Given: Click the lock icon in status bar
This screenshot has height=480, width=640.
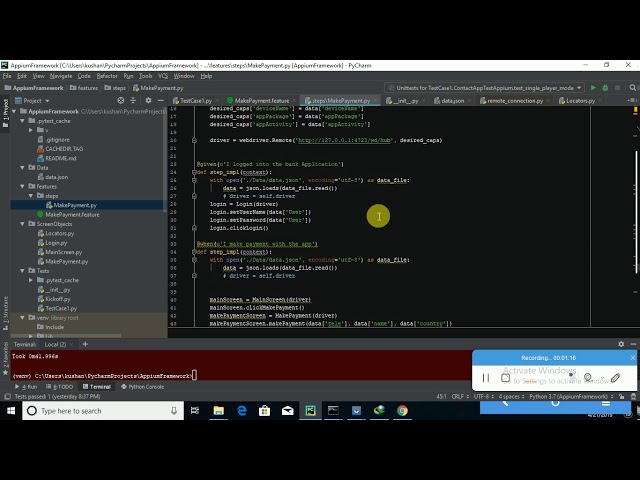Looking at the screenshot, I should tap(621, 396).
